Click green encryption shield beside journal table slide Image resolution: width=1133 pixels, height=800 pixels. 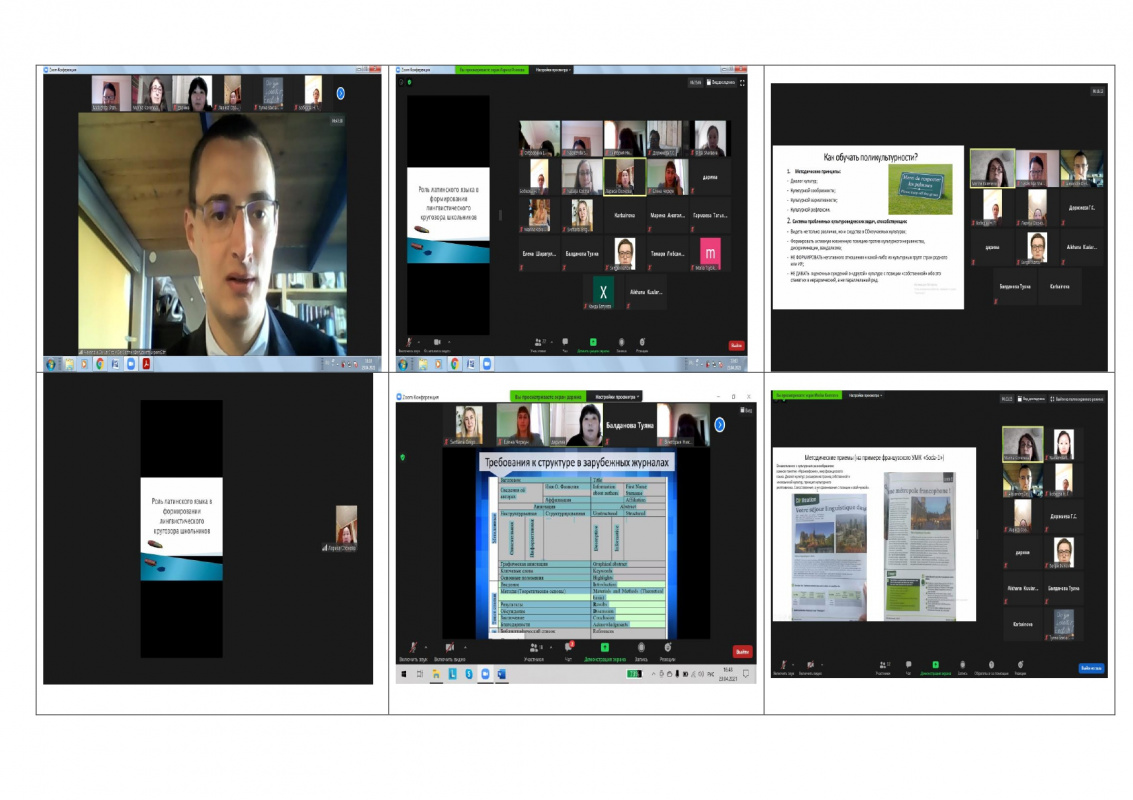click(402, 458)
